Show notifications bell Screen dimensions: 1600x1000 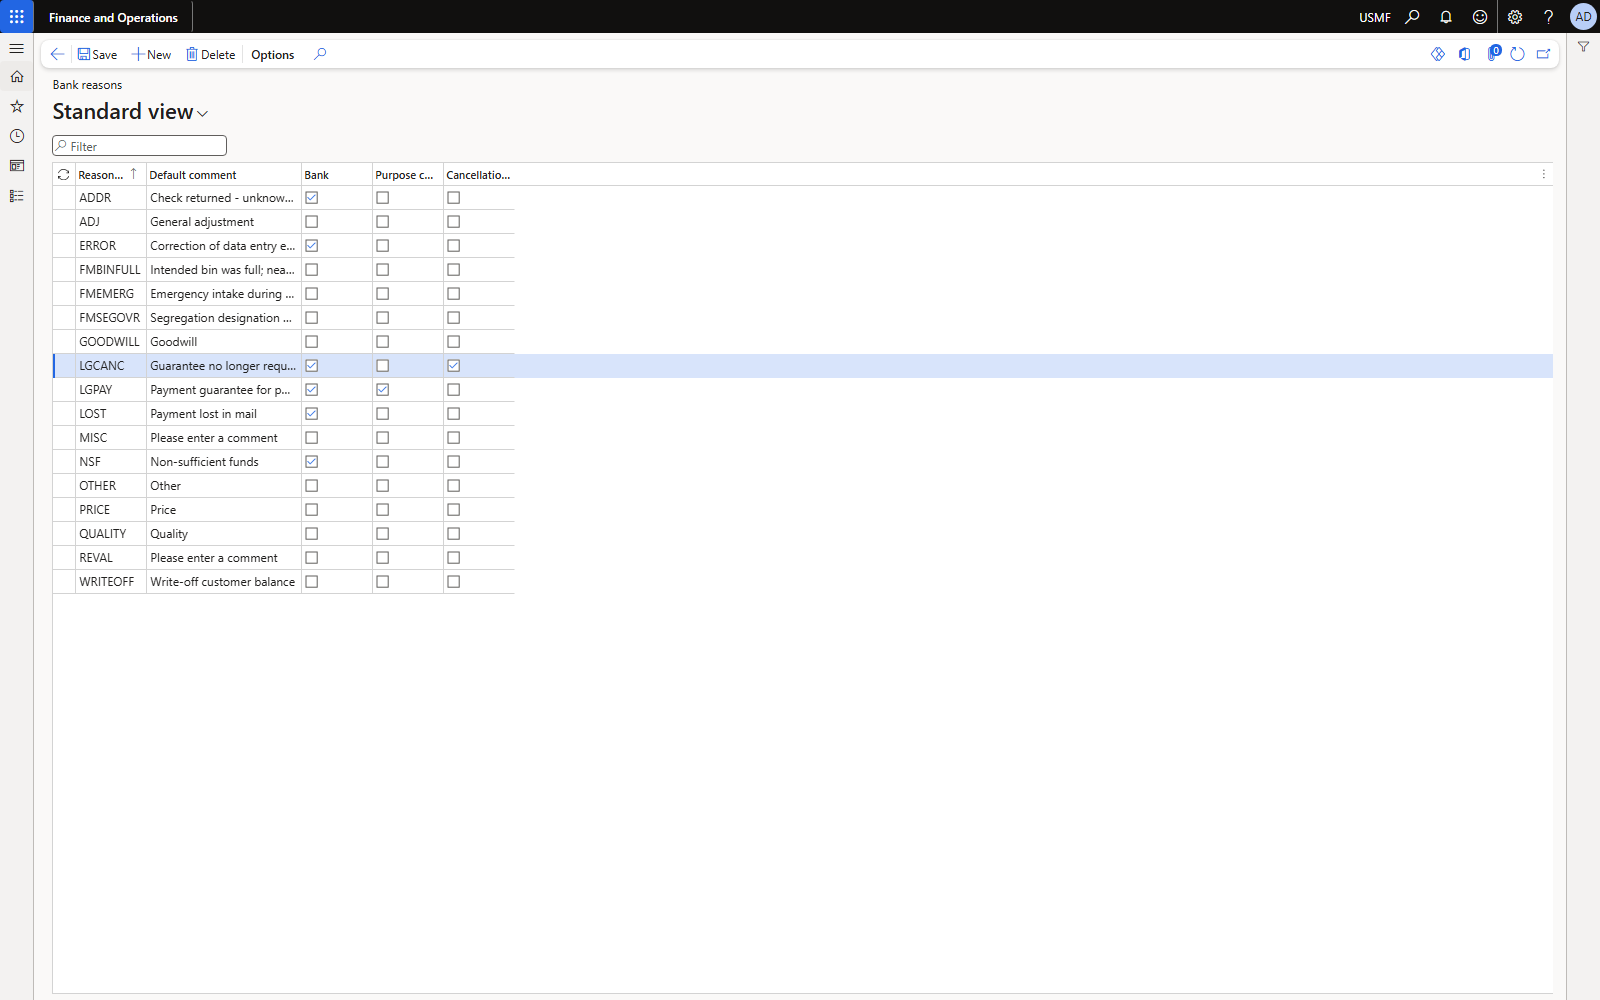tap(1446, 17)
